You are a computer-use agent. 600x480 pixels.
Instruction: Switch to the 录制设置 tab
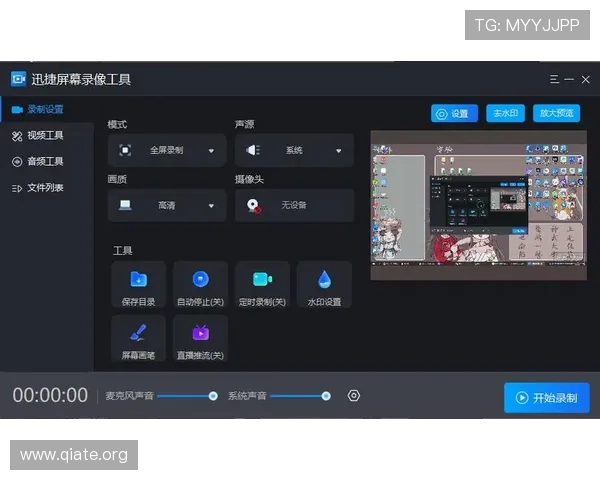(x=47, y=109)
